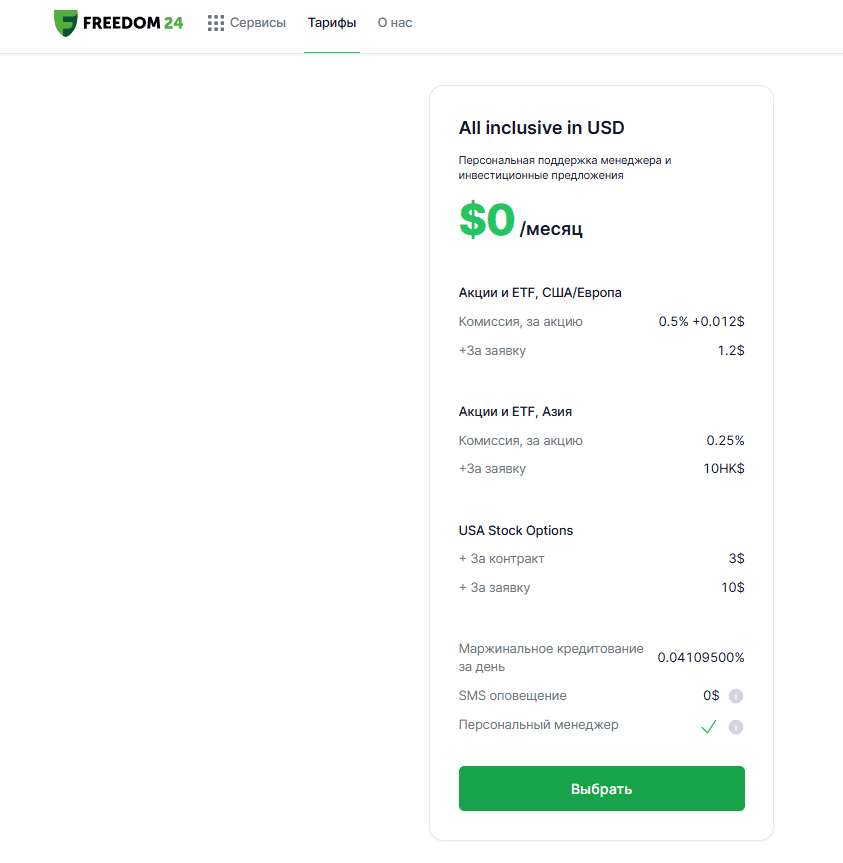The image size is (843, 863).
Task: Click the 0.04109500% margin lending rate
Action: (700, 657)
